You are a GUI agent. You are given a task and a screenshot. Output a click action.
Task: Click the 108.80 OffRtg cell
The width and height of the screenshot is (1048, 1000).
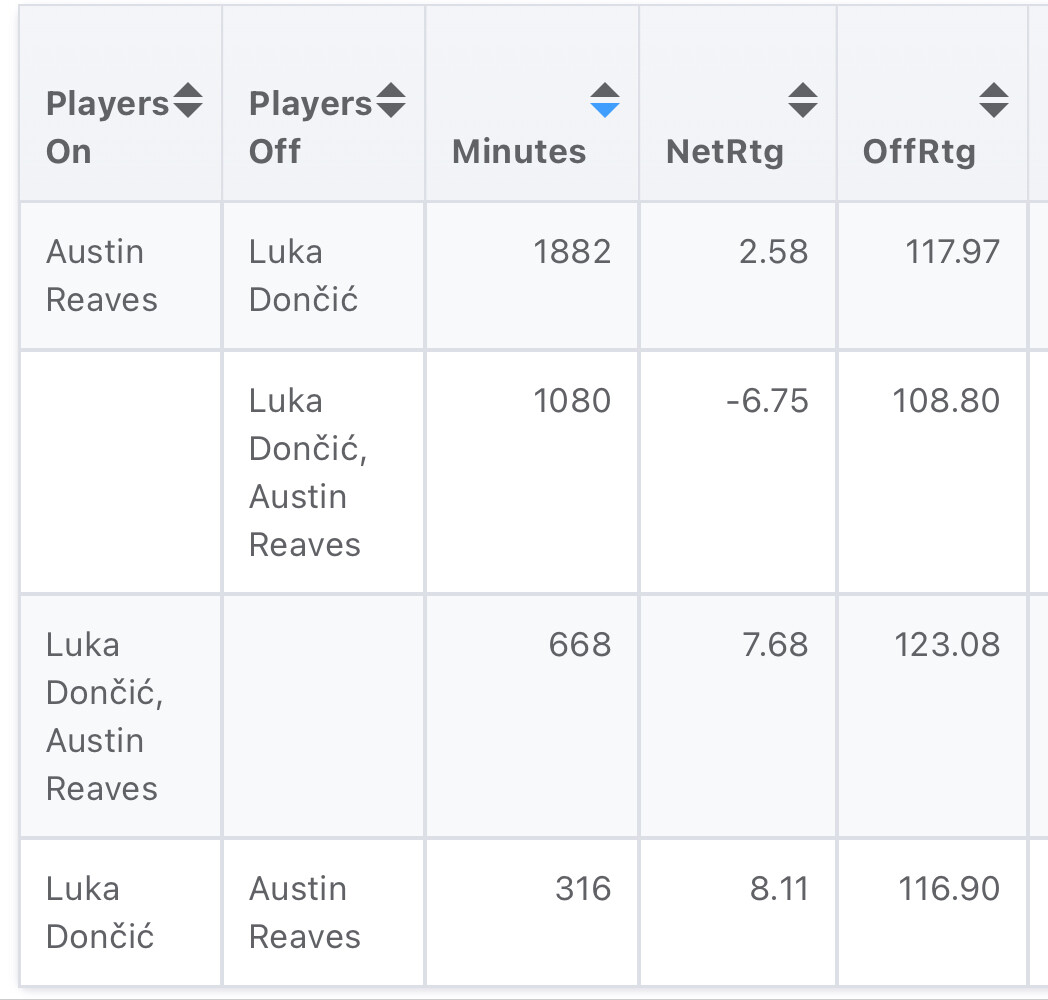point(946,401)
